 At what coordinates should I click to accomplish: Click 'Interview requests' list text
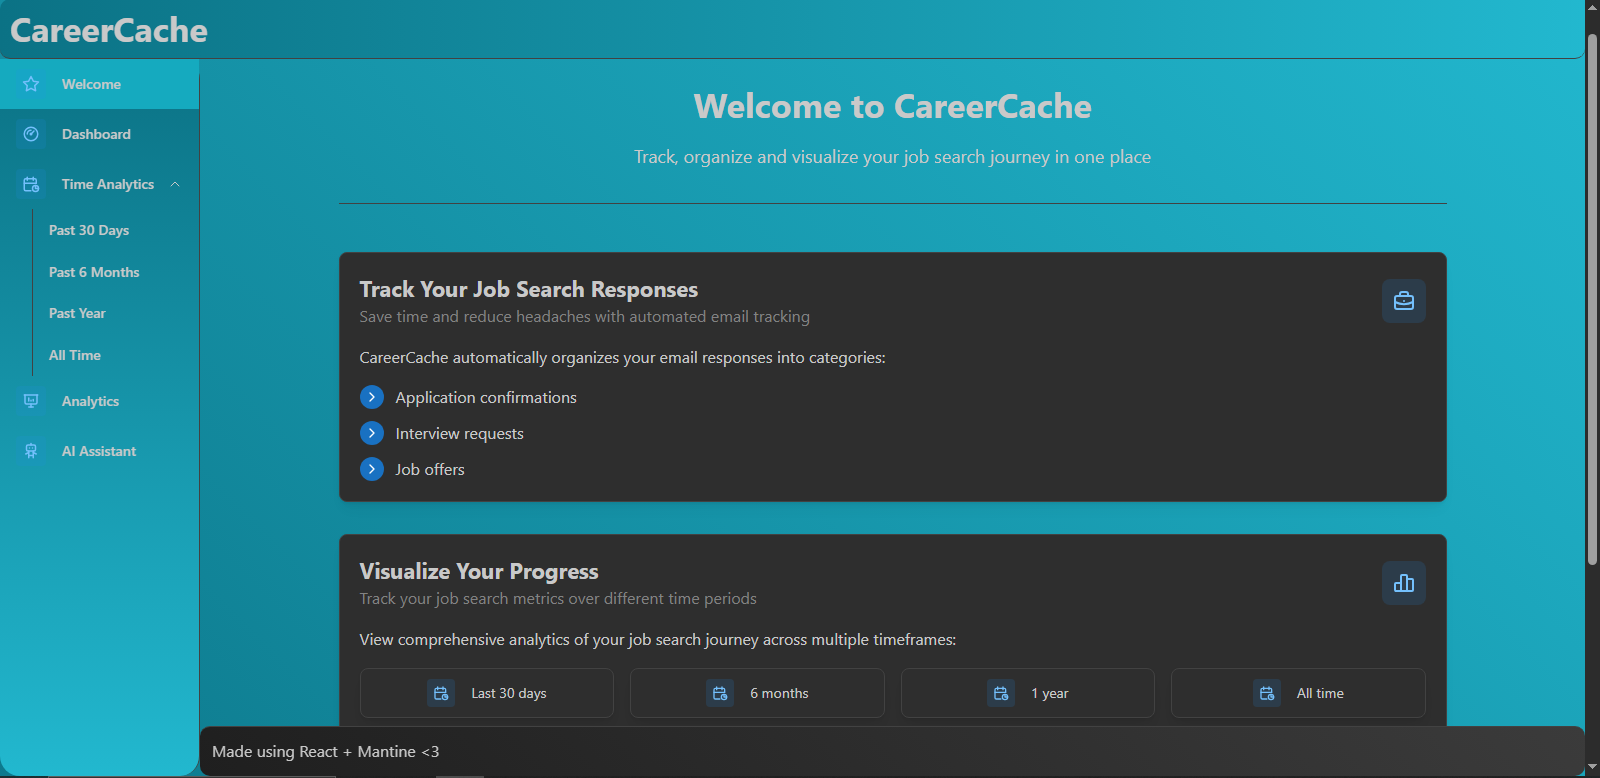(x=459, y=433)
